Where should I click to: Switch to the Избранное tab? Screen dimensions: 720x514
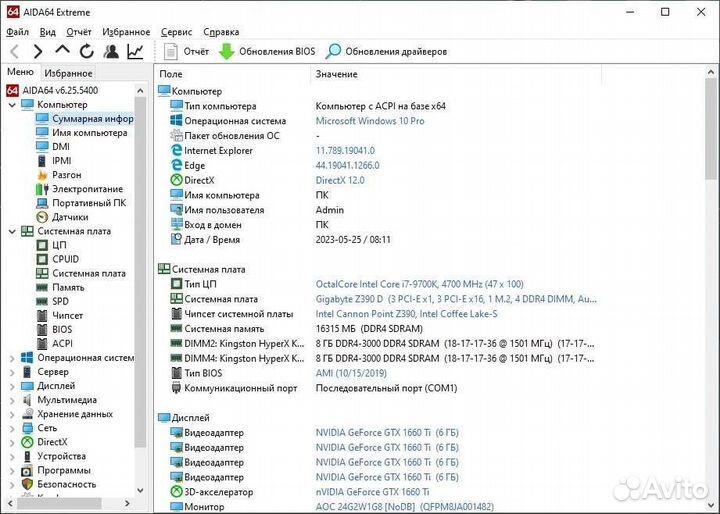(x=68, y=73)
